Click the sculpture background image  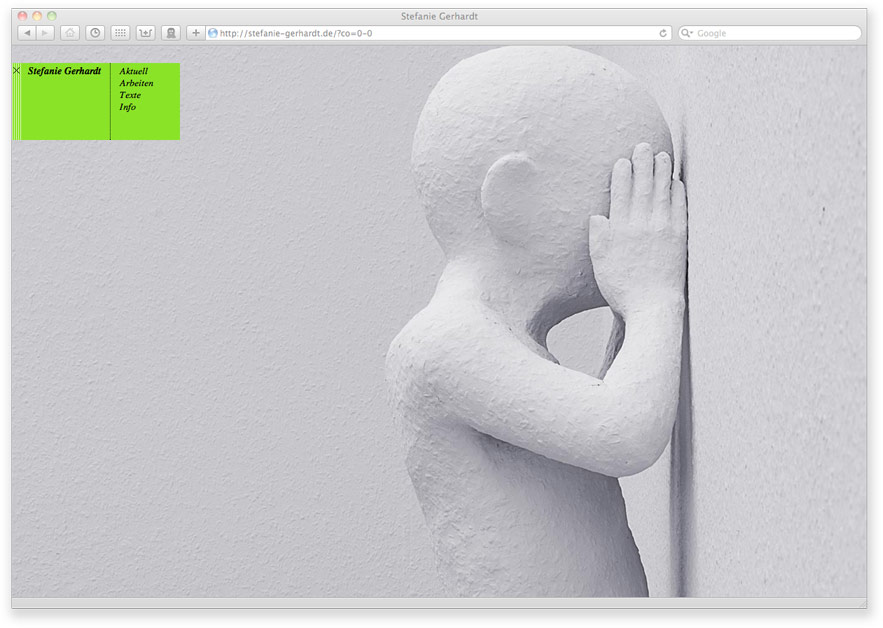click(x=540, y=350)
